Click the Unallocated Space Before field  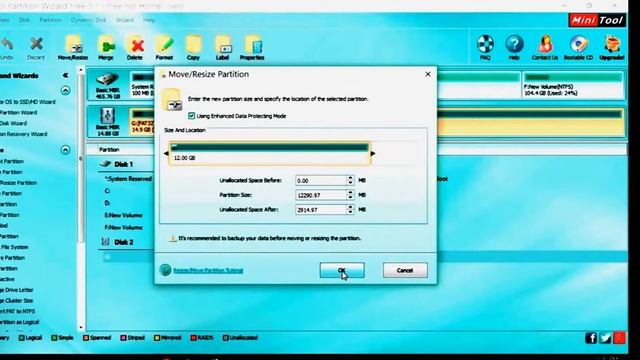(x=321, y=180)
